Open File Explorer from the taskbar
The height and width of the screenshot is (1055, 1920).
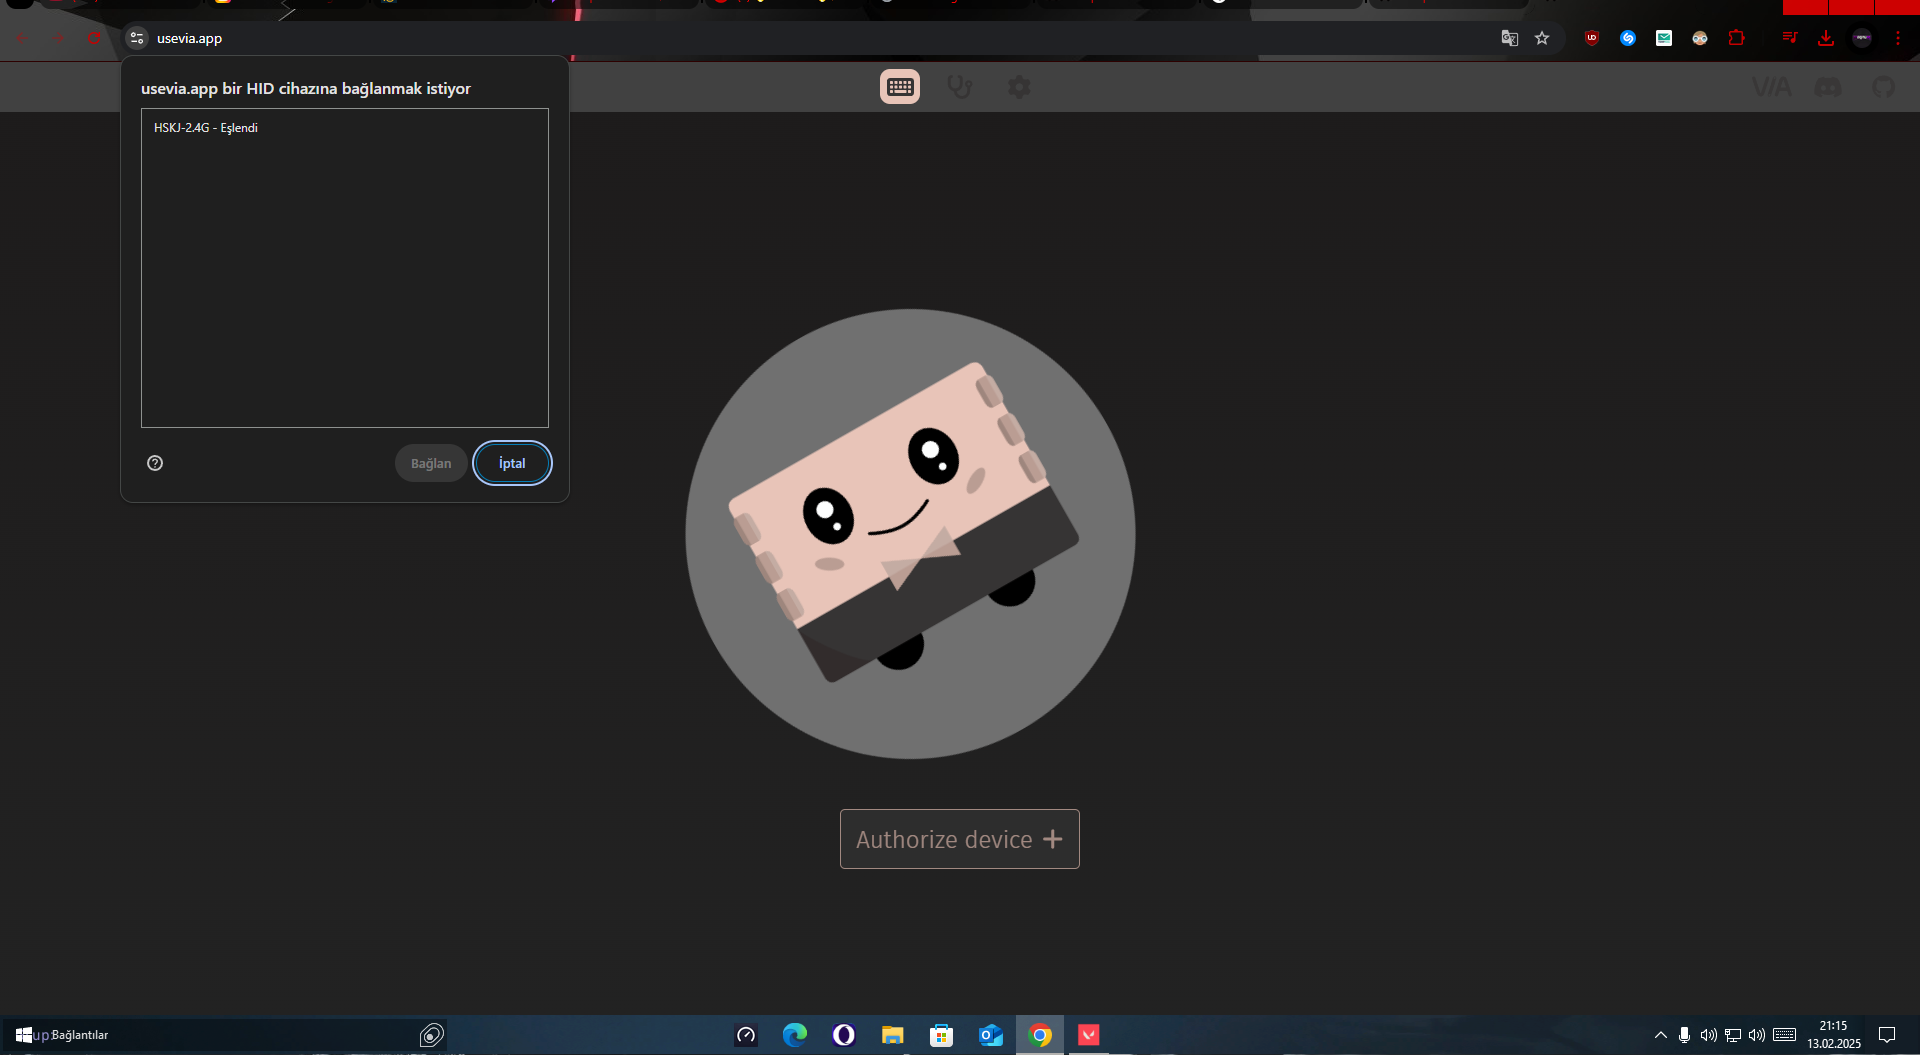click(892, 1035)
